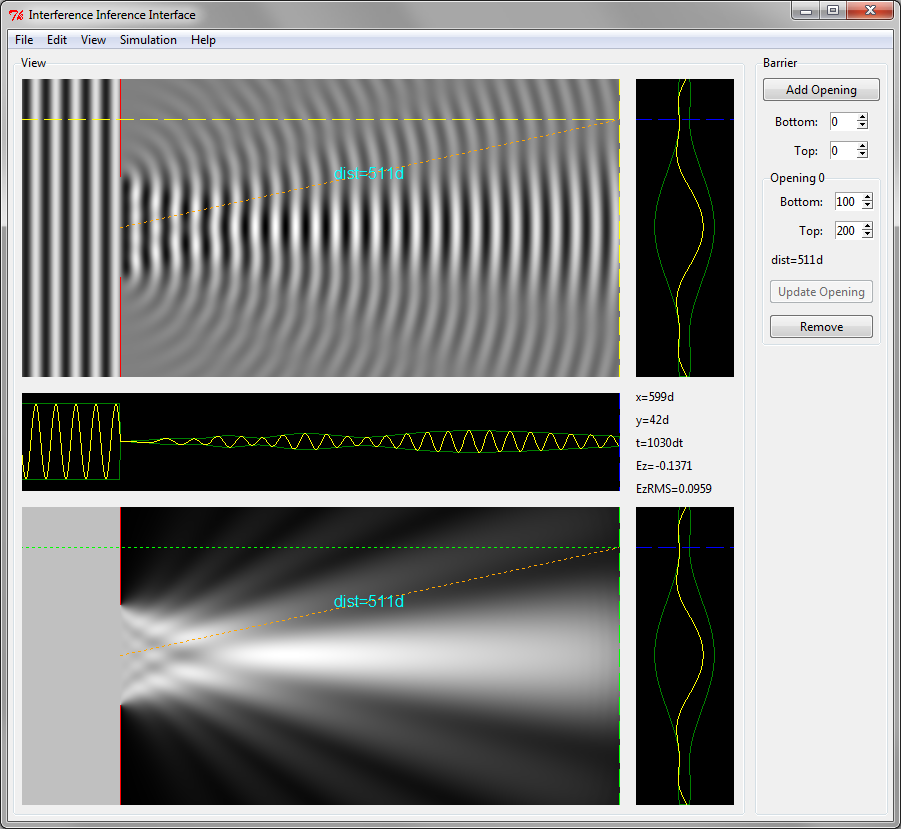This screenshot has height=829, width=901.
Task: Open the Edit menu
Action: coord(57,40)
